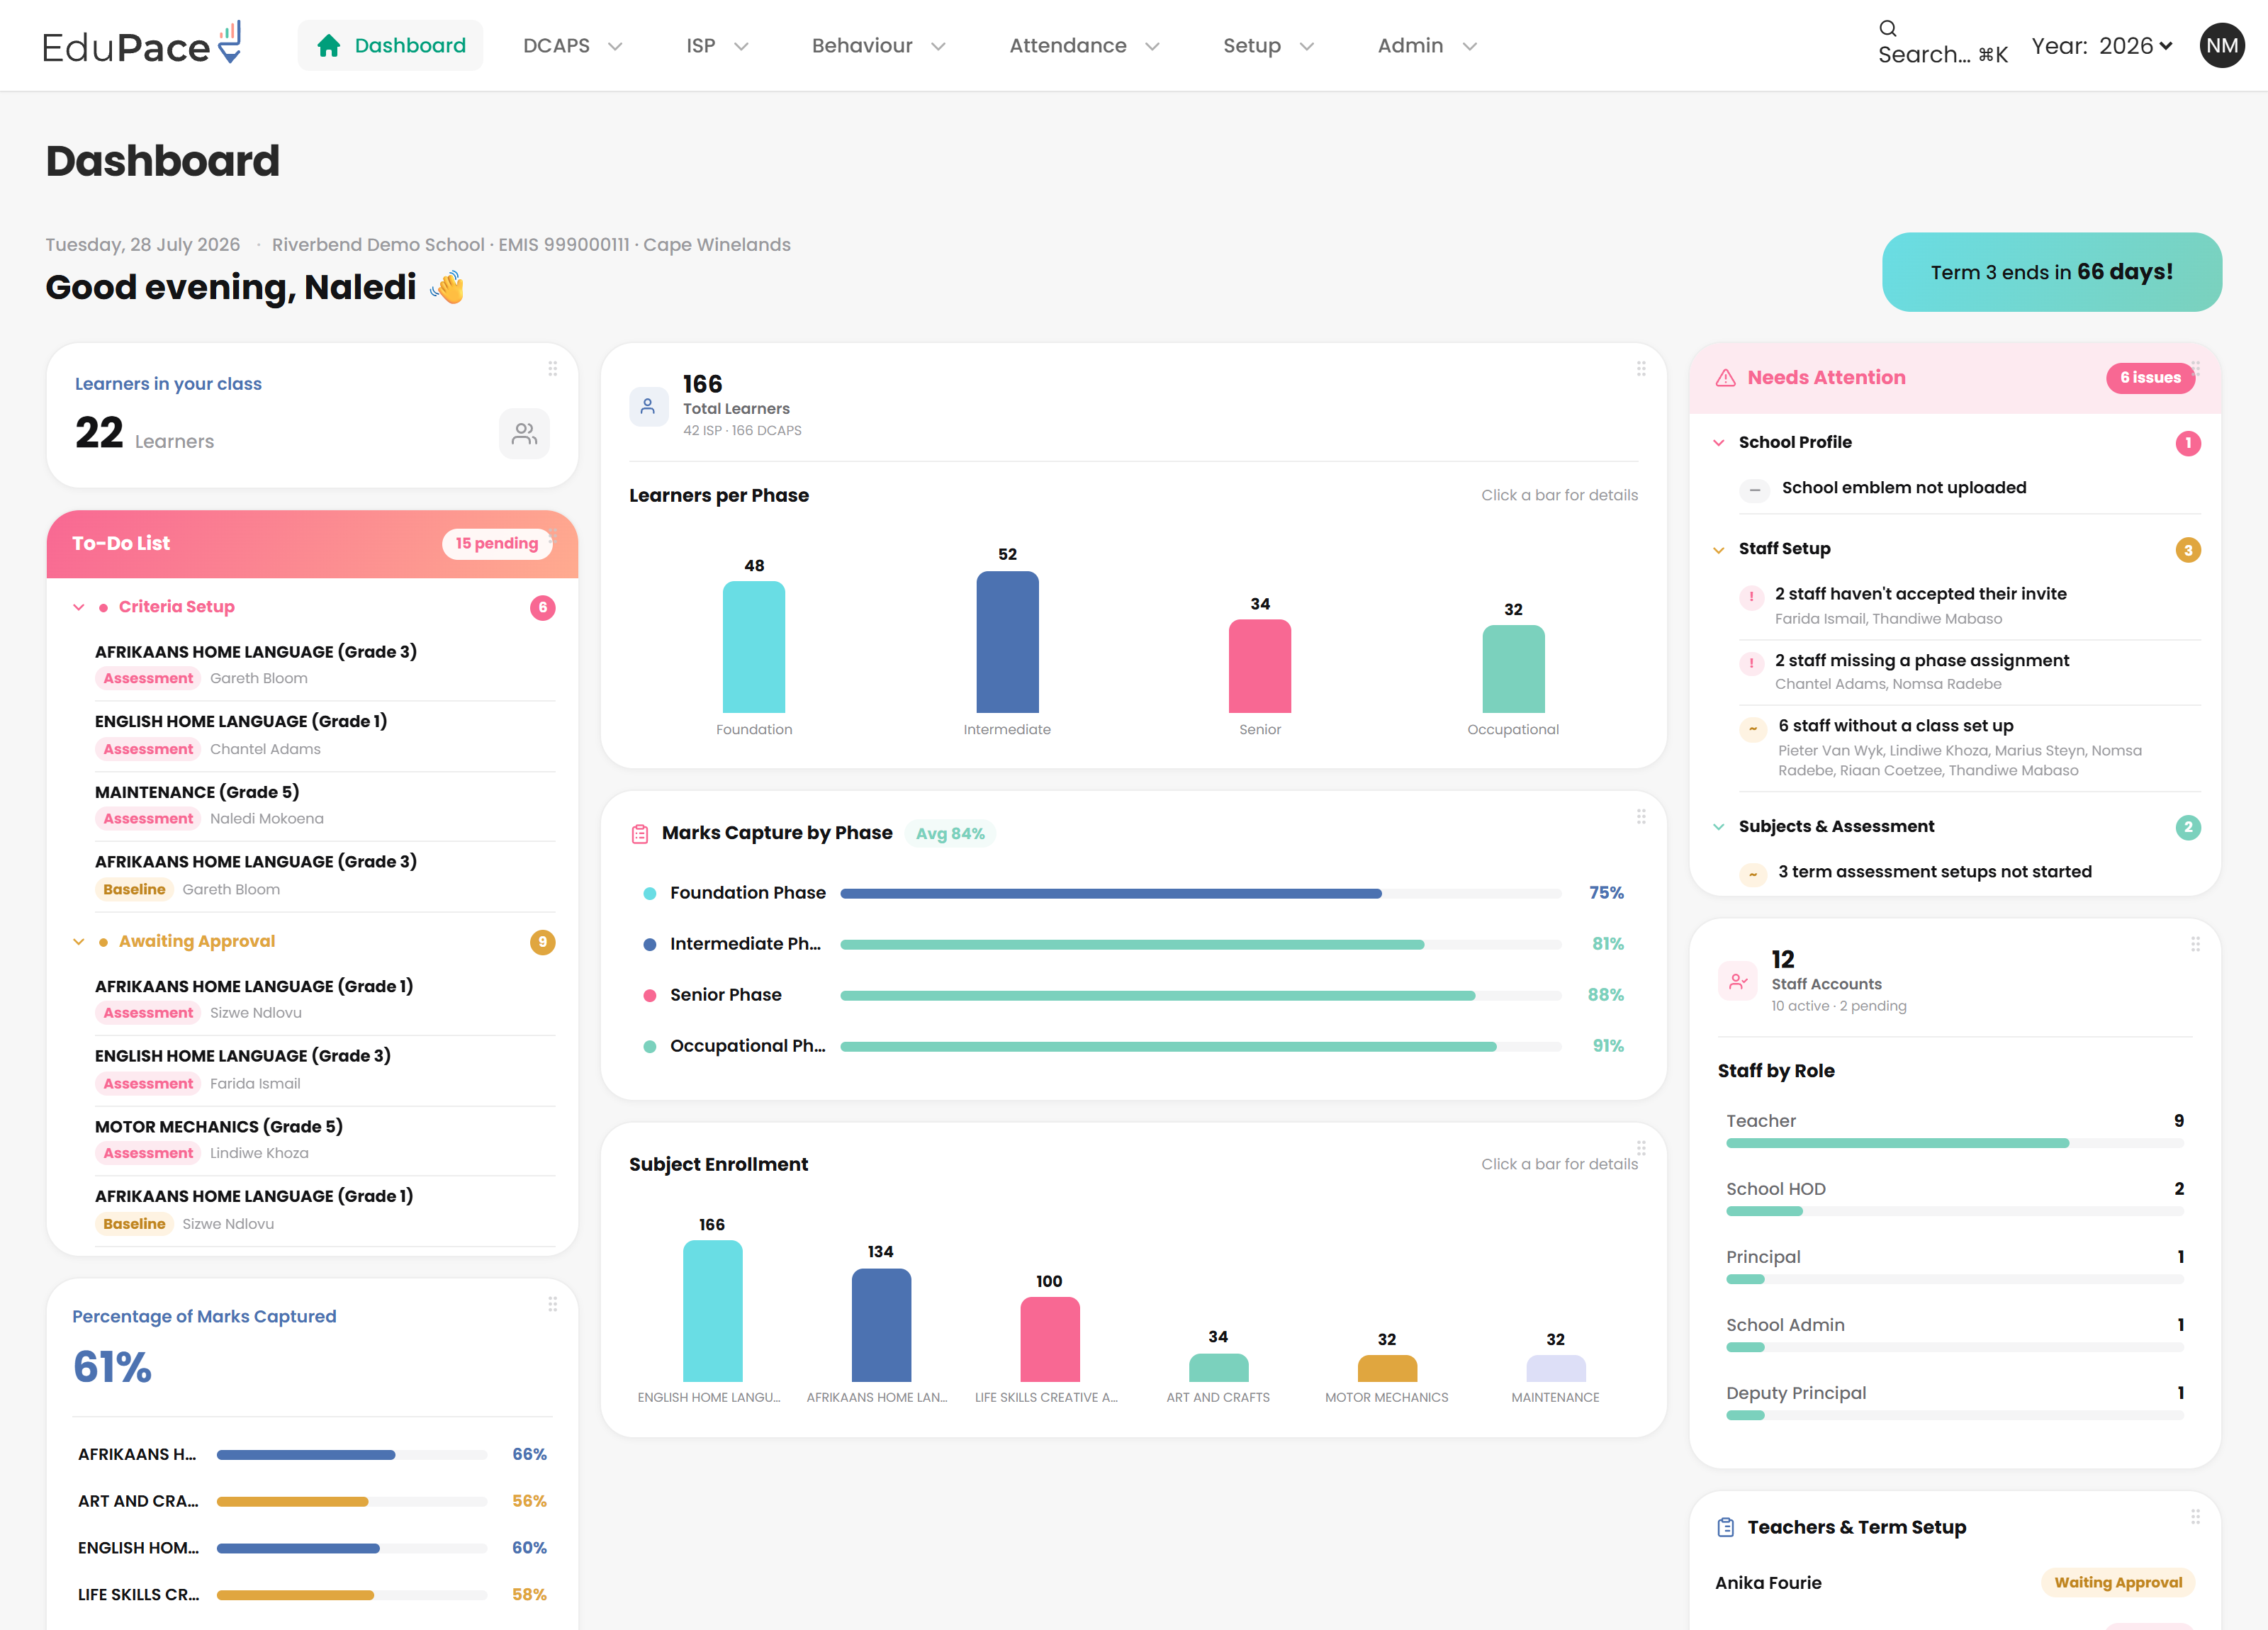Click the Teachers & Term Setup clipboard icon

[x=1725, y=1527]
